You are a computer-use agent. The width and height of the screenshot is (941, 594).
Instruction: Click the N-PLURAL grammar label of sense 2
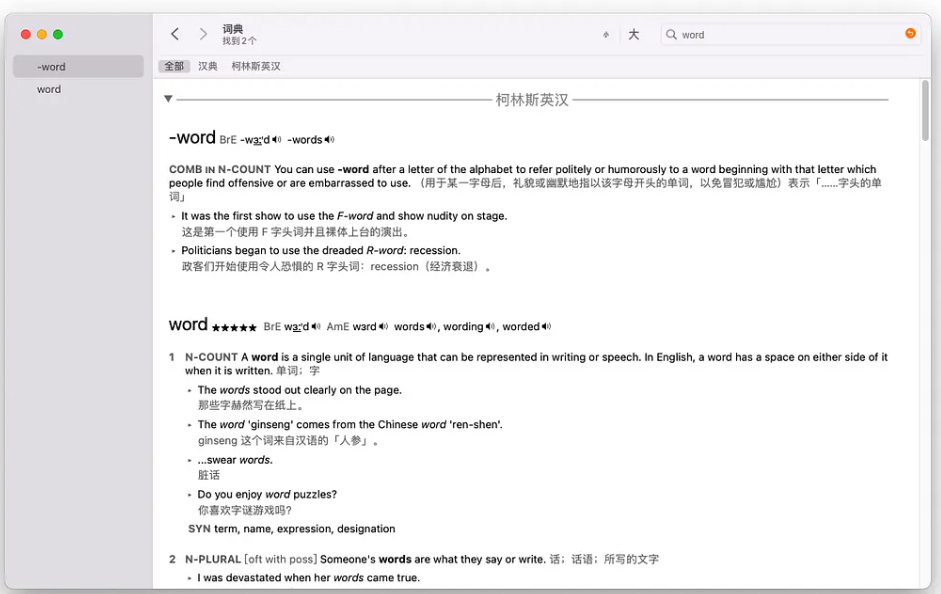click(x=212, y=559)
